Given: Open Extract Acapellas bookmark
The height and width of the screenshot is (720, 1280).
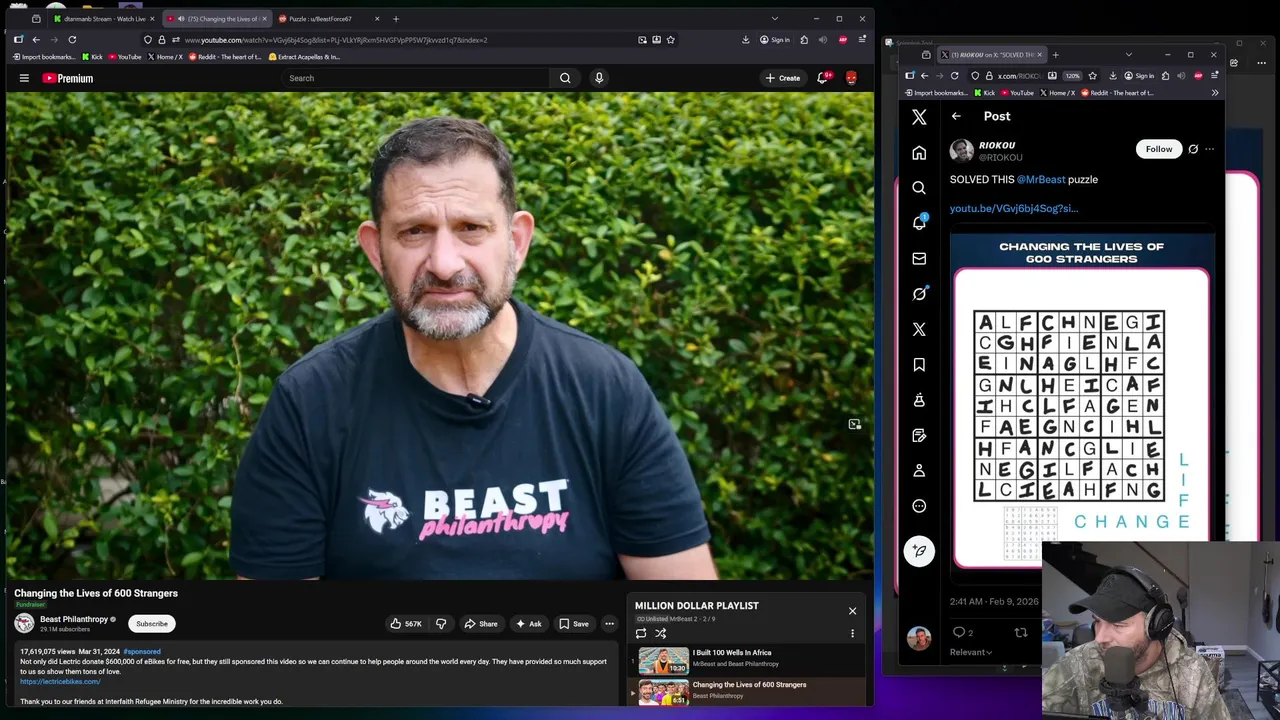Looking at the screenshot, I should [304, 57].
